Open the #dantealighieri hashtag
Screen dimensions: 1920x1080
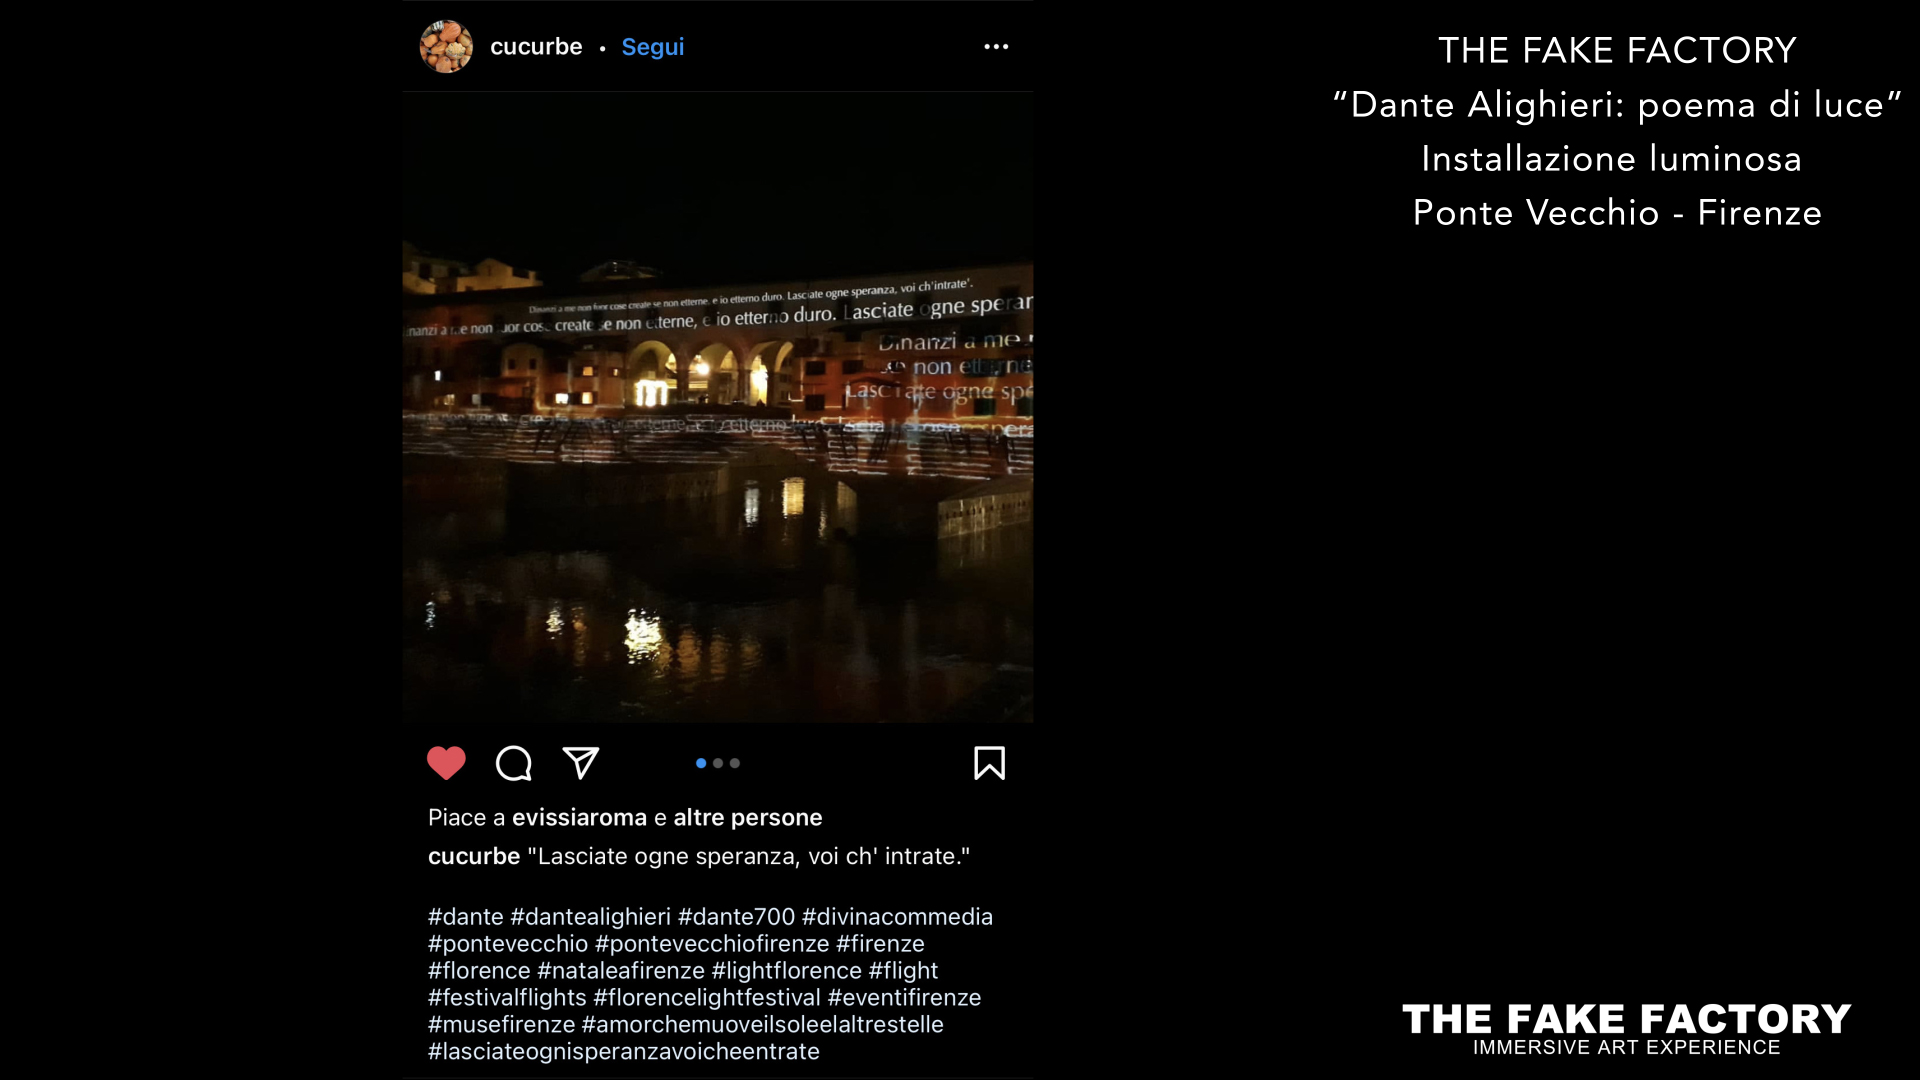click(x=591, y=916)
